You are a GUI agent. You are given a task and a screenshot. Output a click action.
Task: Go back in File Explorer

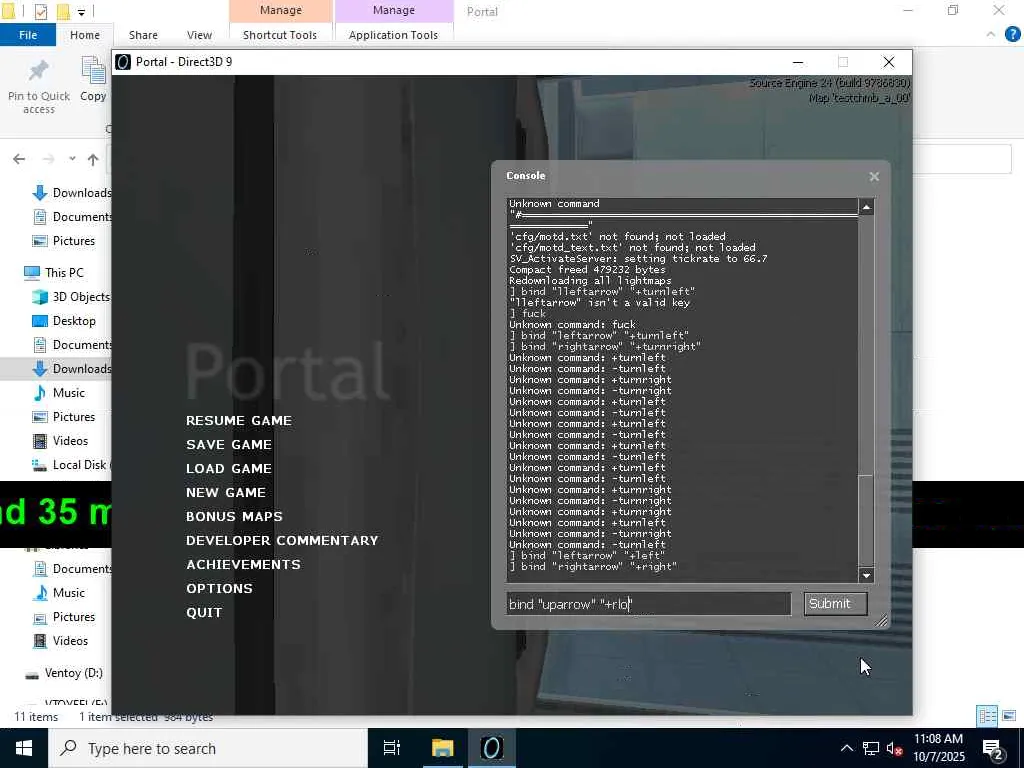tap(19, 159)
